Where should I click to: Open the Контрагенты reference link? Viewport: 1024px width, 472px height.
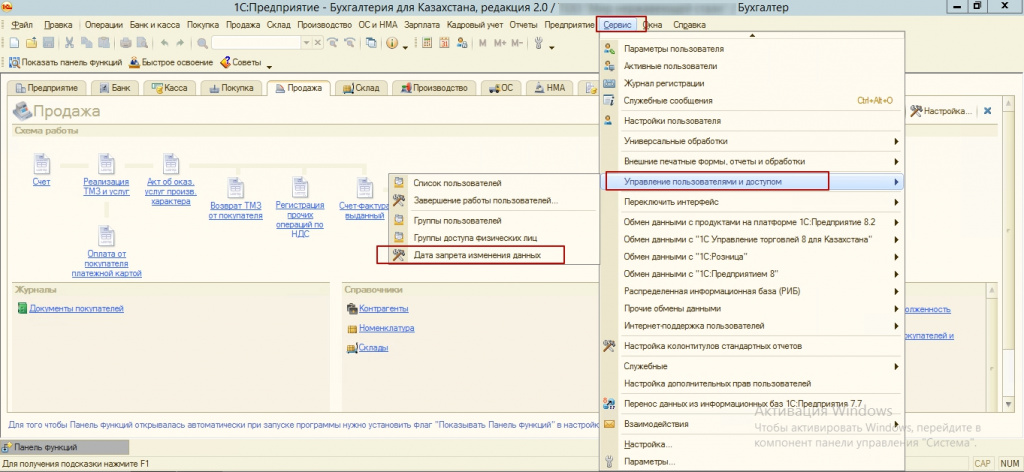tap(384, 309)
